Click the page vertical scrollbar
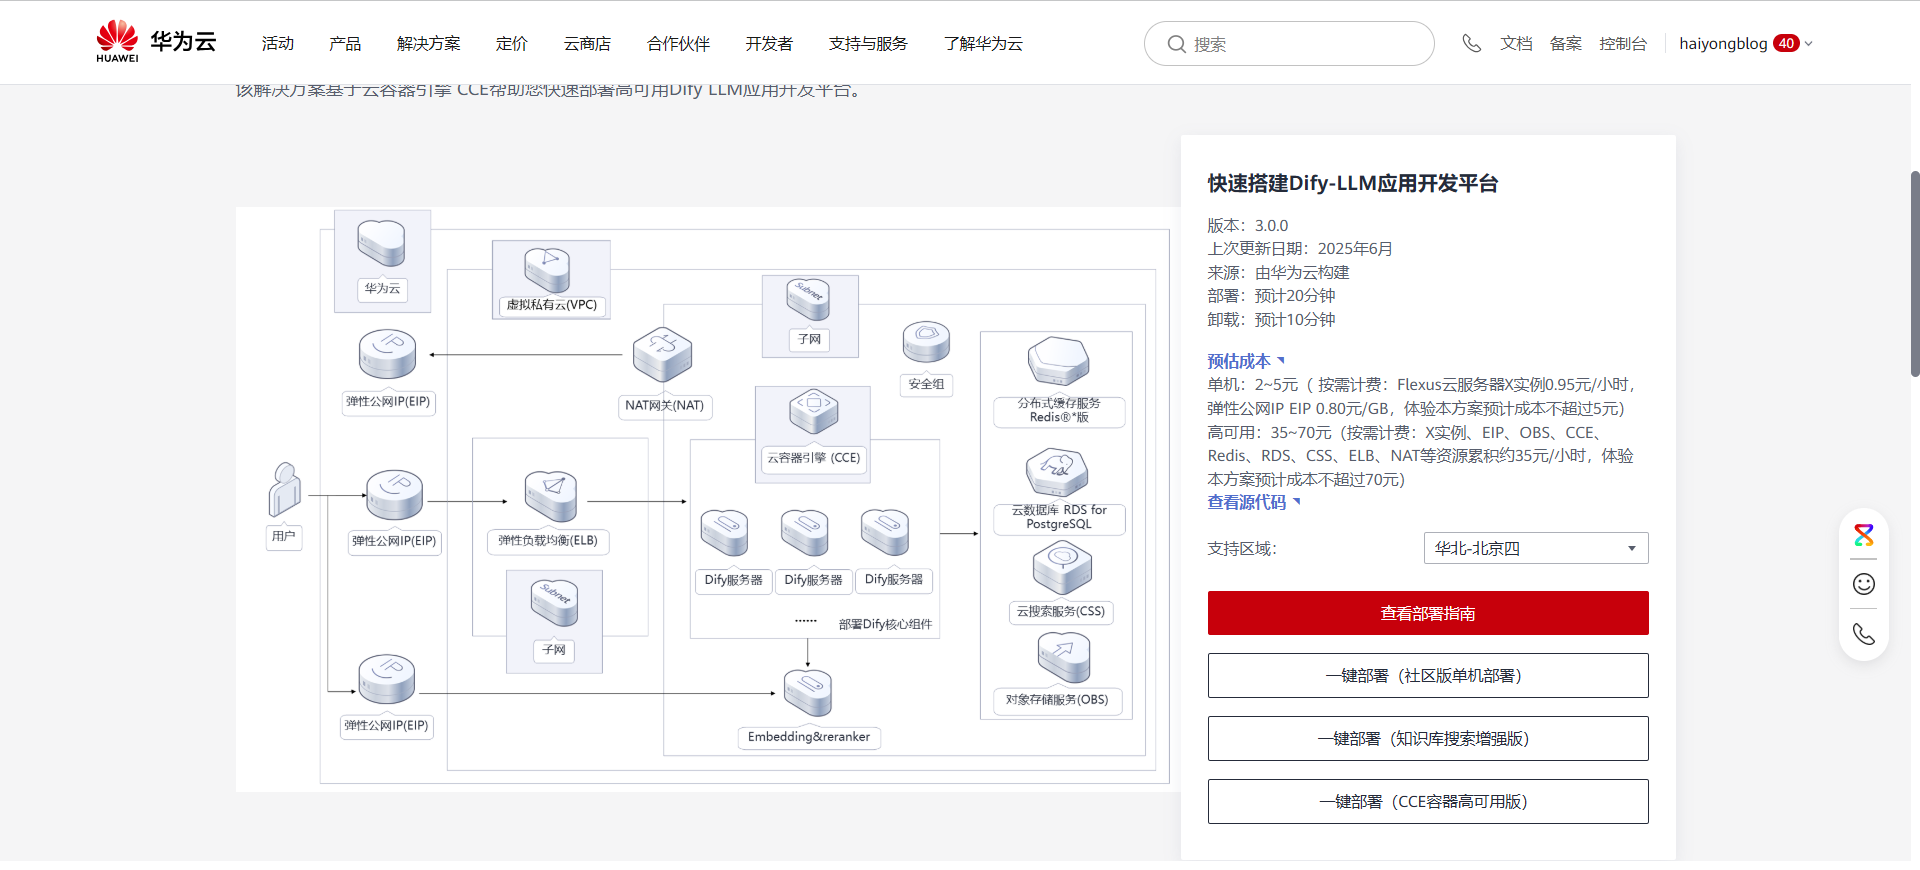Screen dimensions: 1920x870 click(x=1914, y=273)
